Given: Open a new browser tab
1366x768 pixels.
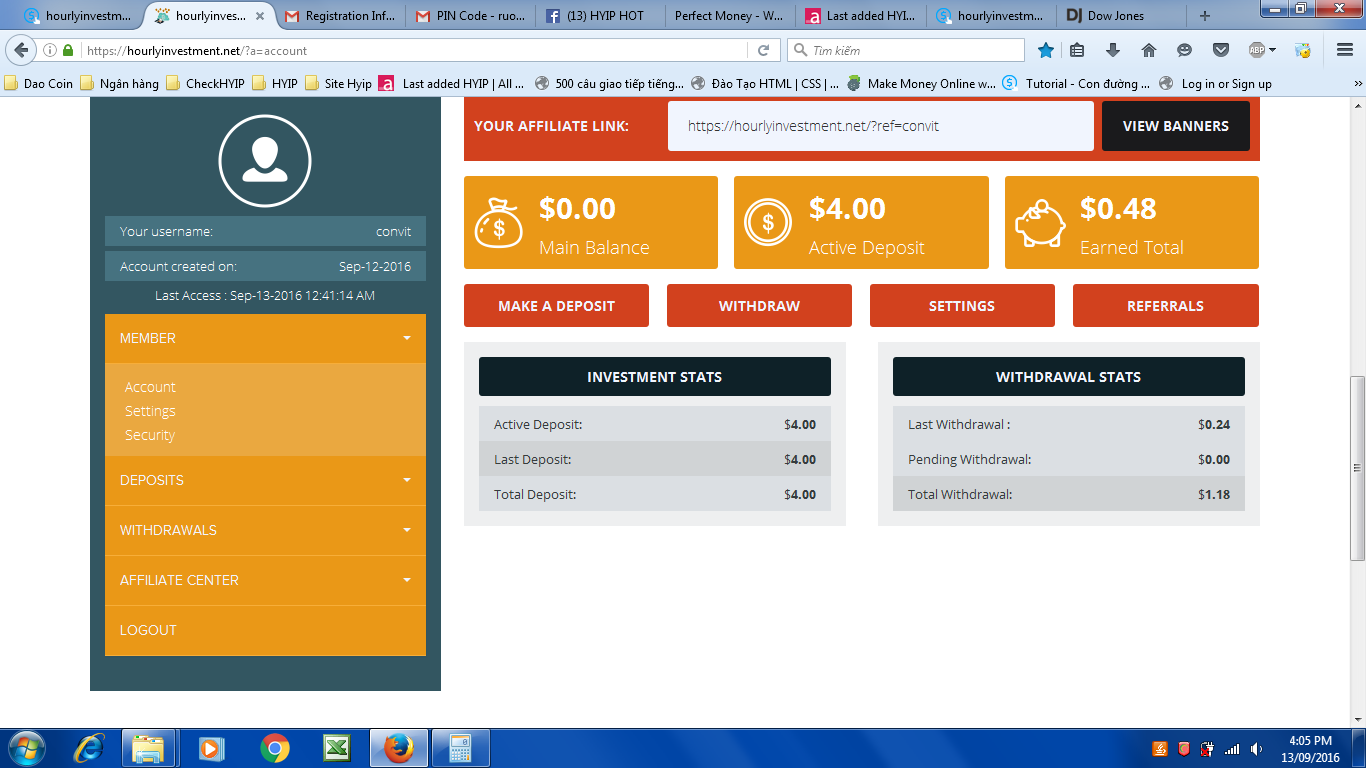Looking at the screenshot, I should tap(1205, 15).
